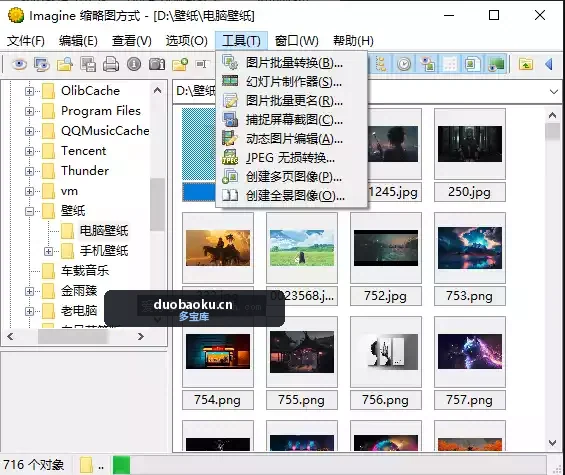Click thumbnail pane scroll up arrow
The image size is (565, 475).
pos(552,115)
